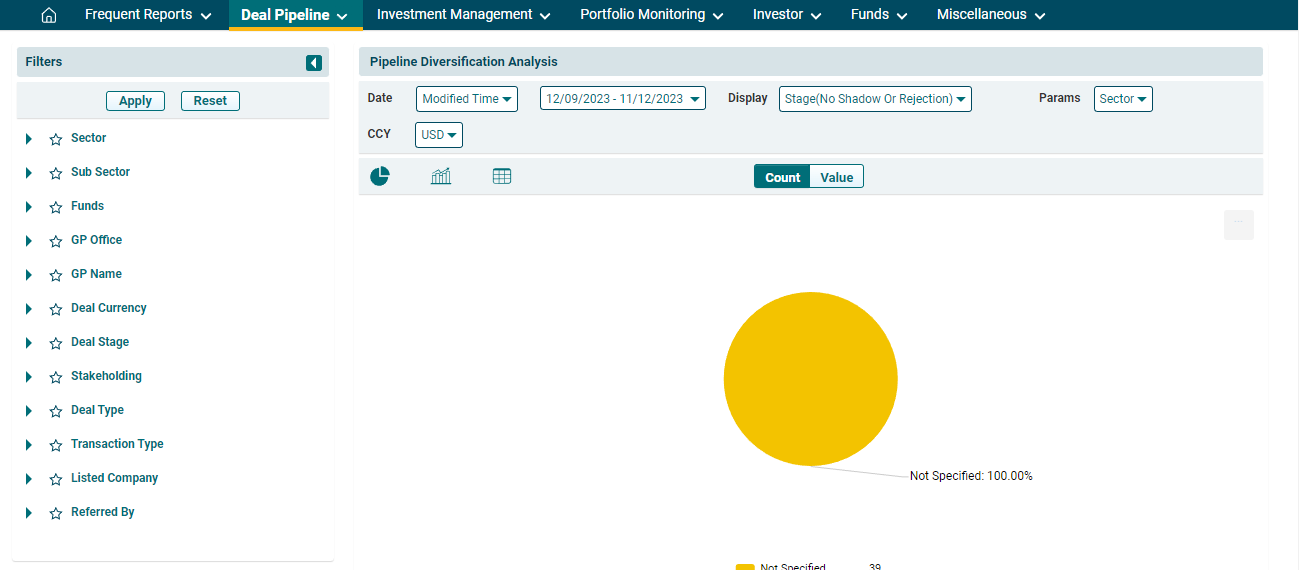Star the Deal Stage filter
The width and height of the screenshot is (1299, 570).
[56, 343]
